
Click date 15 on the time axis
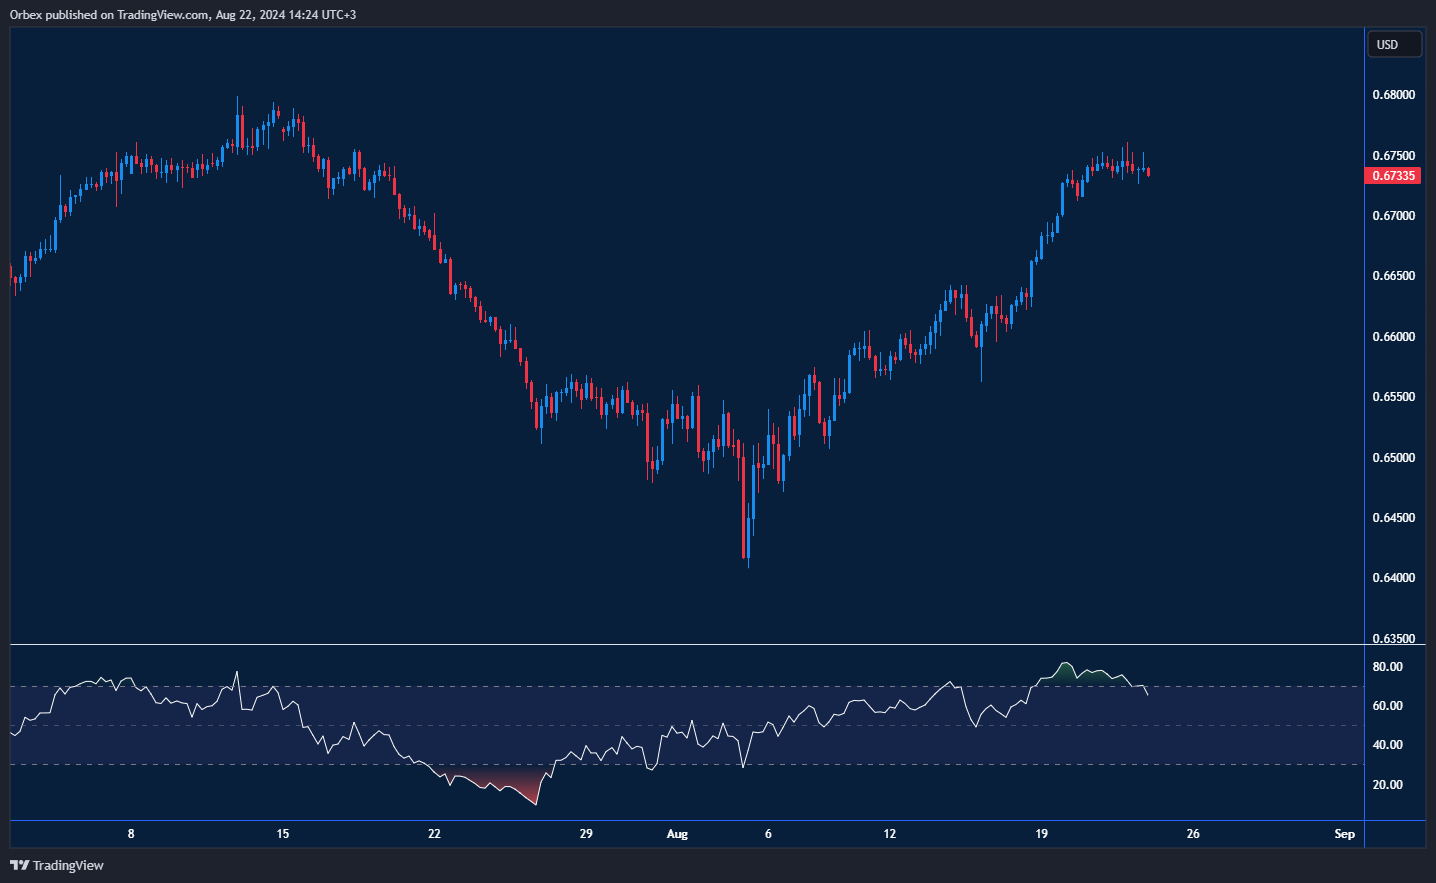click(x=283, y=834)
